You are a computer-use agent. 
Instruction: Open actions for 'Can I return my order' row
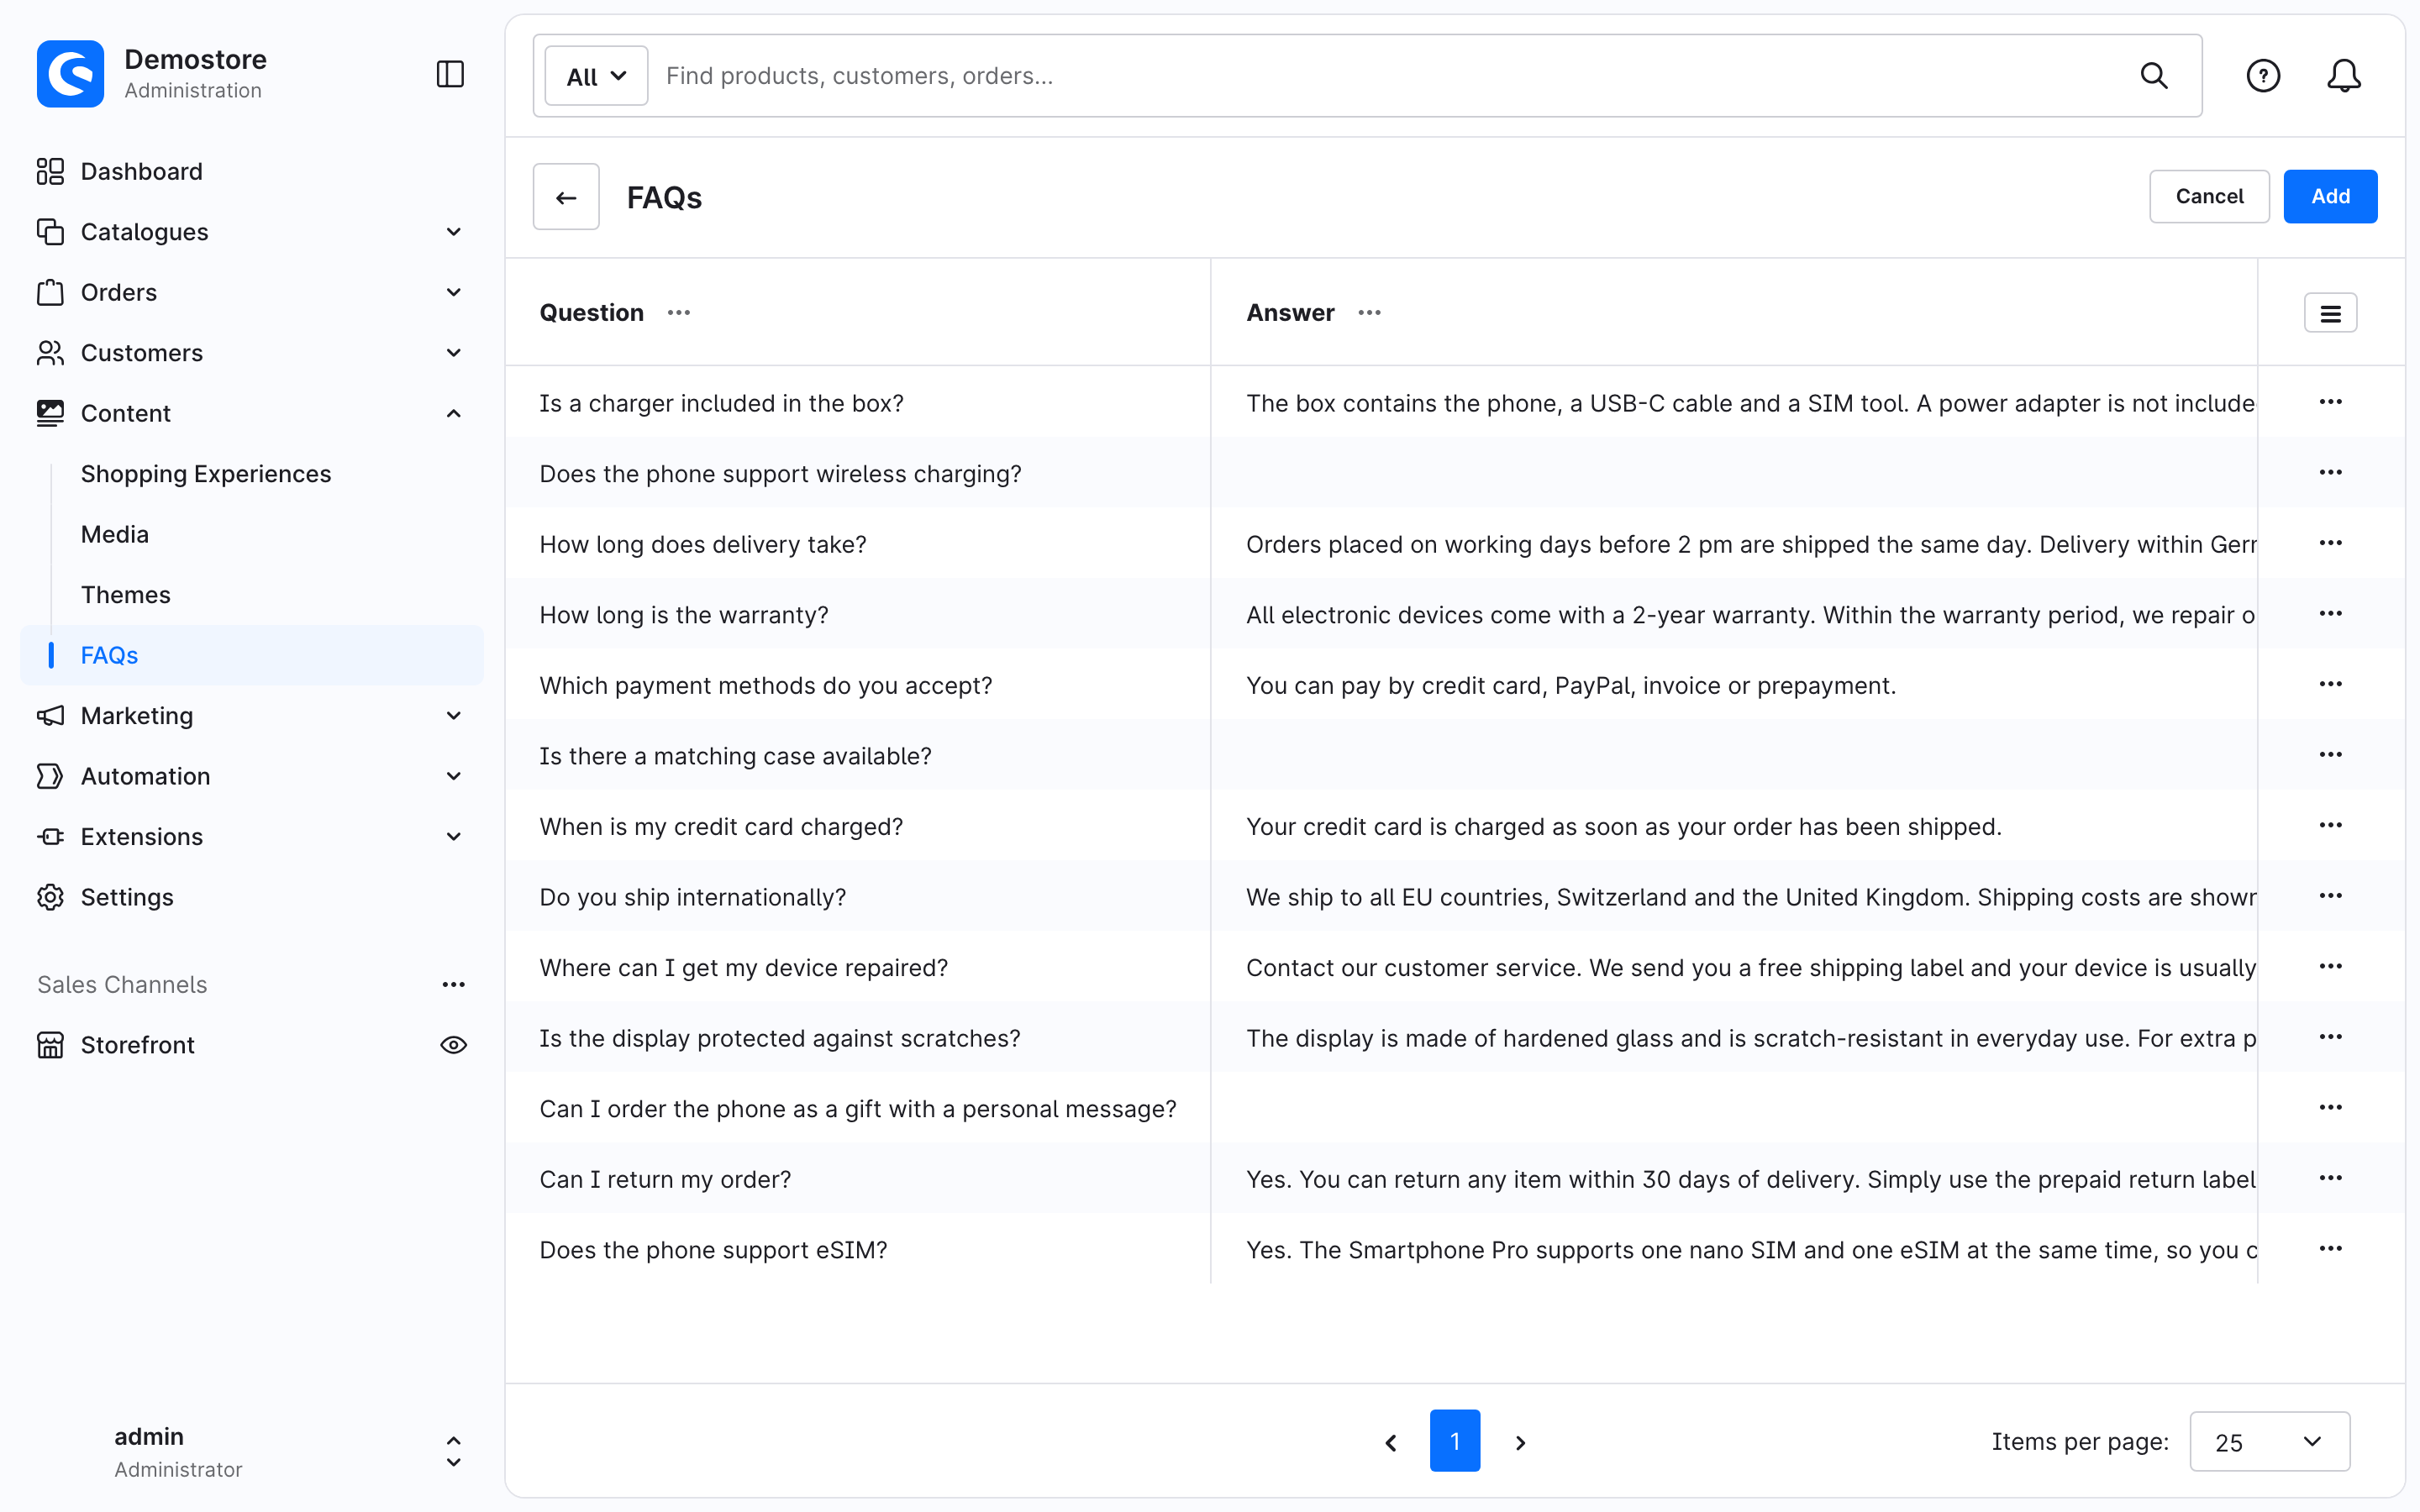pyautogui.click(x=2331, y=1179)
